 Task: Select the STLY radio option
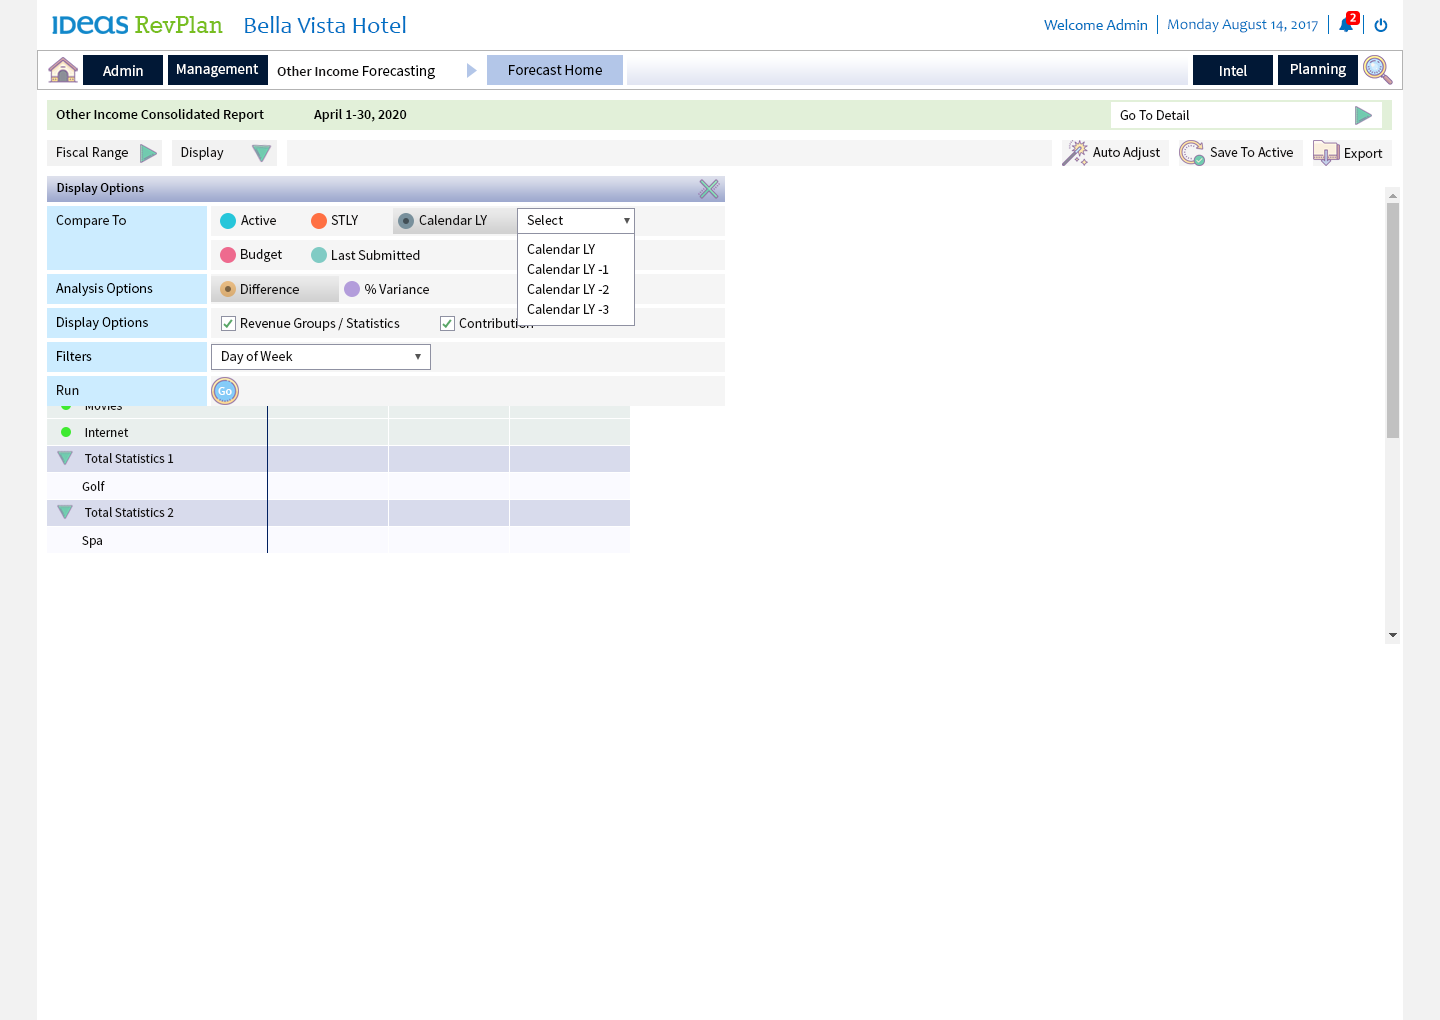pyautogui.click(x=319, y=221)
